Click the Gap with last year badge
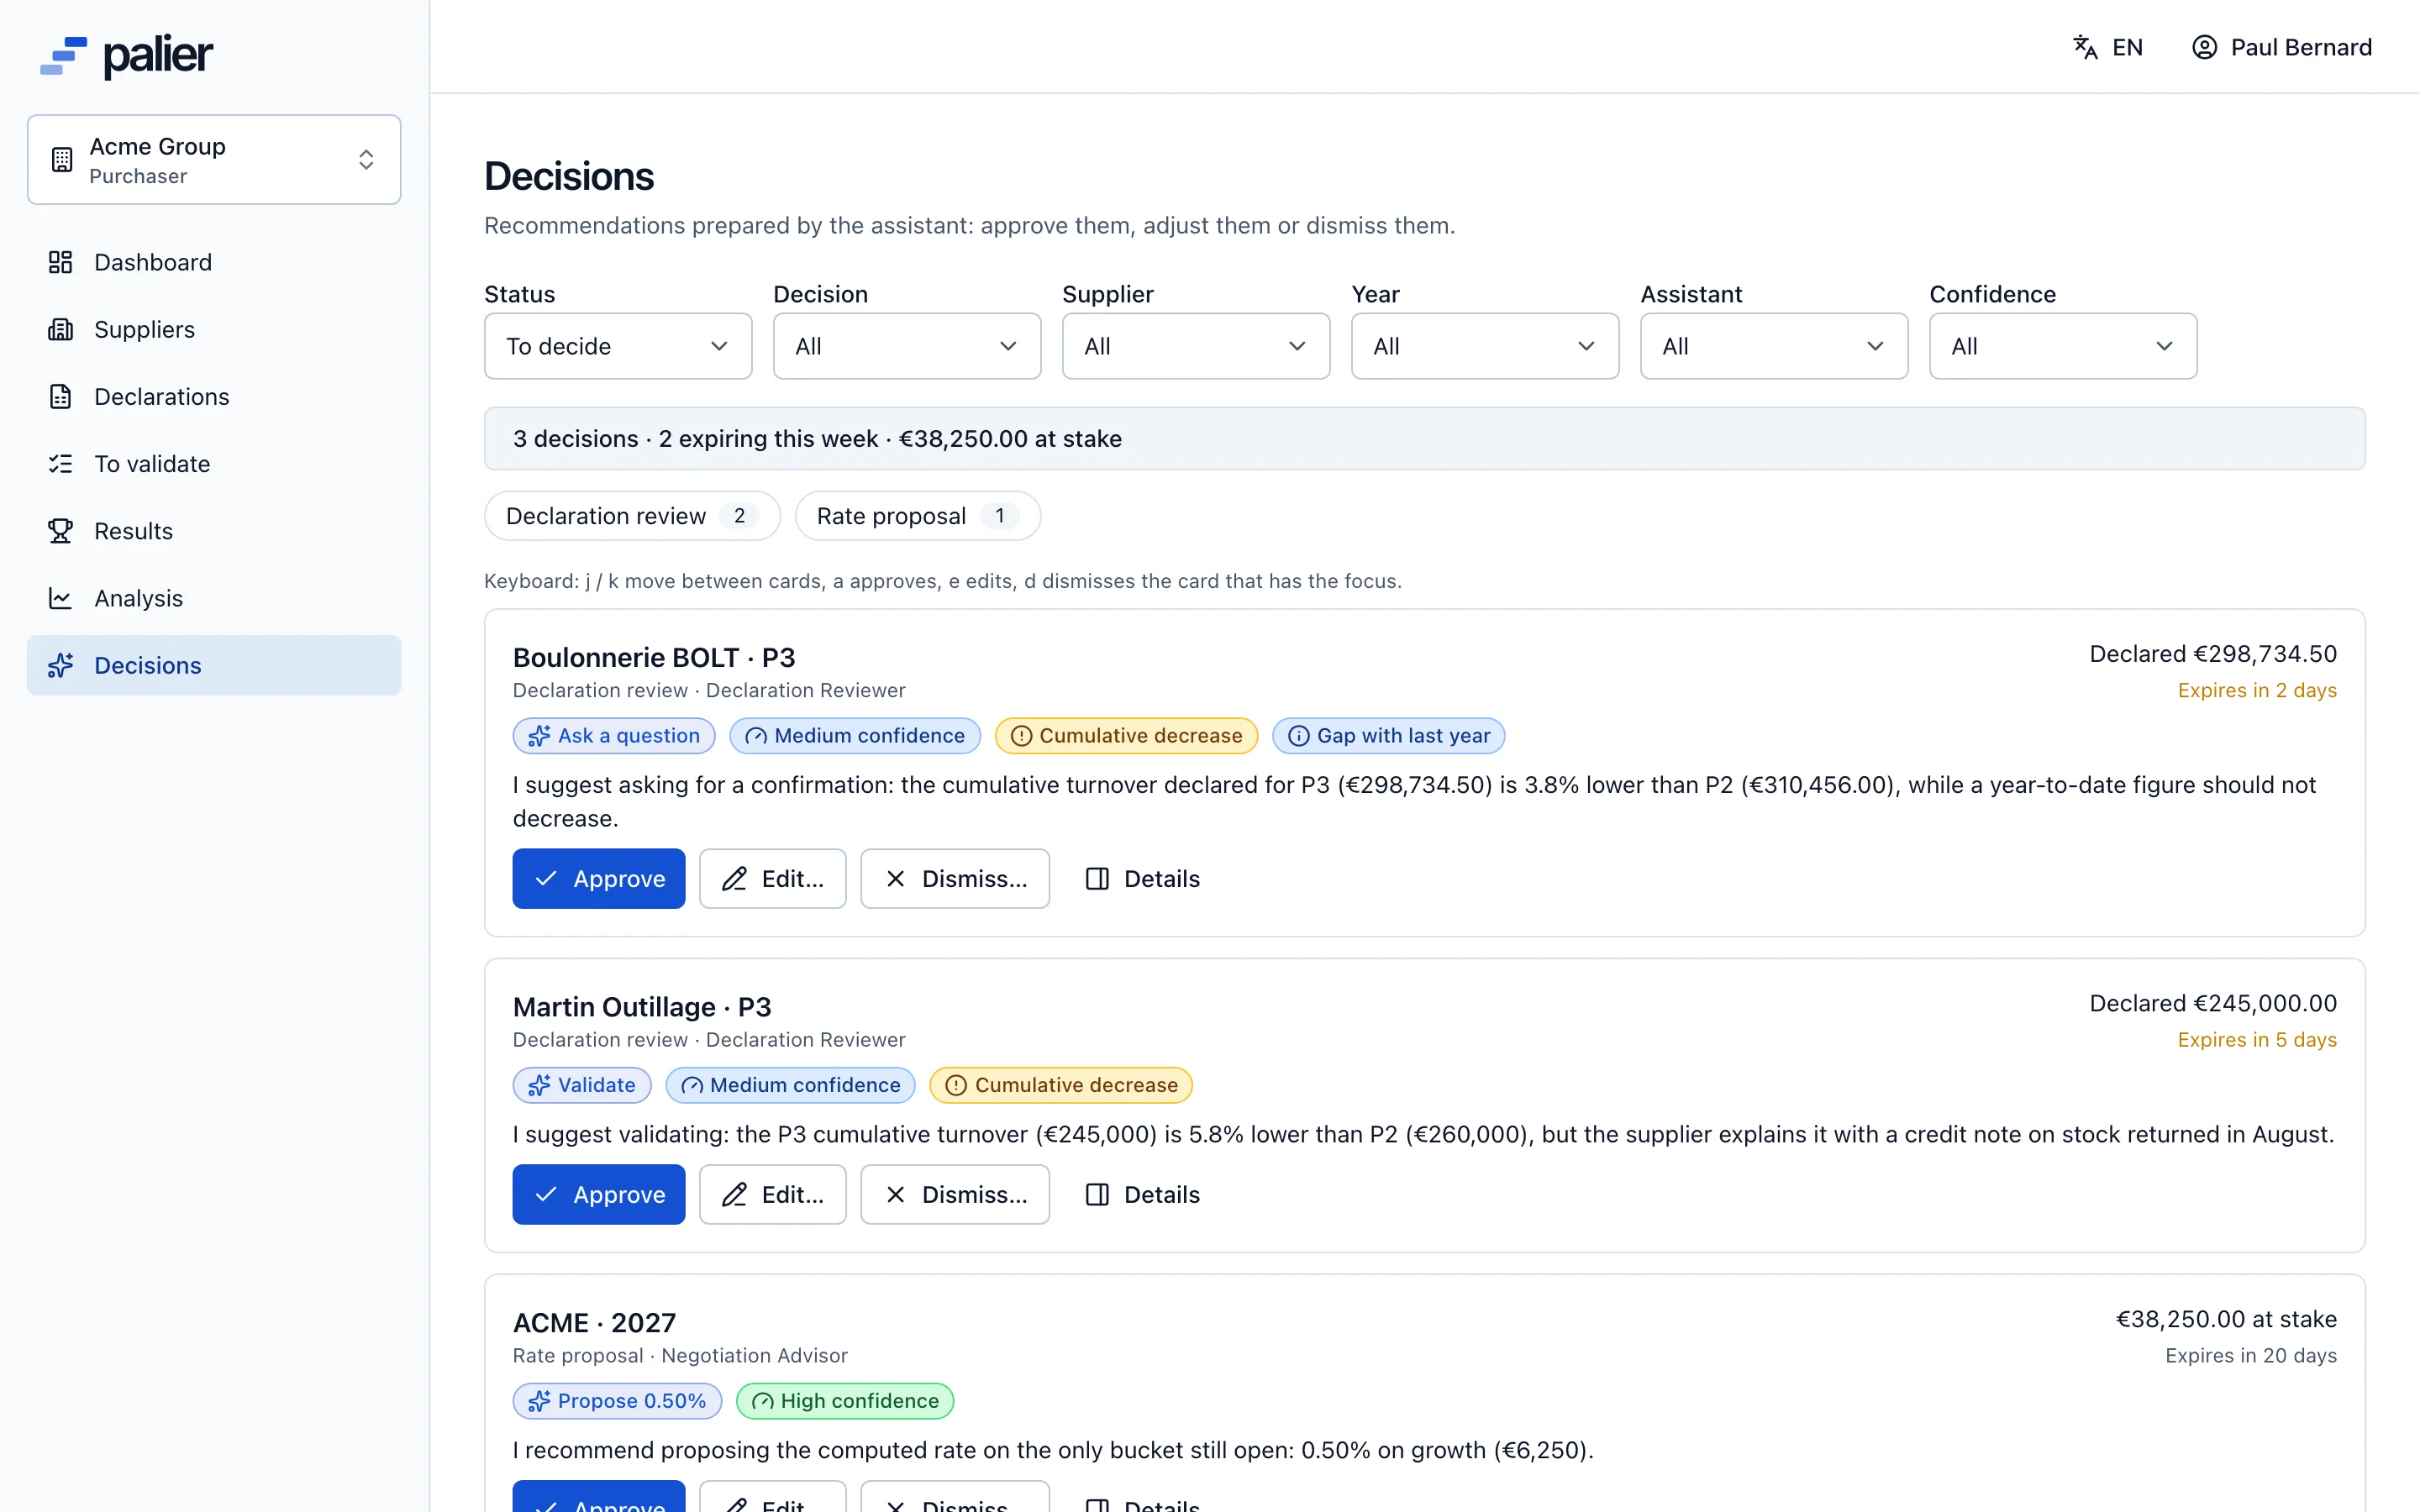The image size is (2420, 1512). click(x=1388, y=736)
